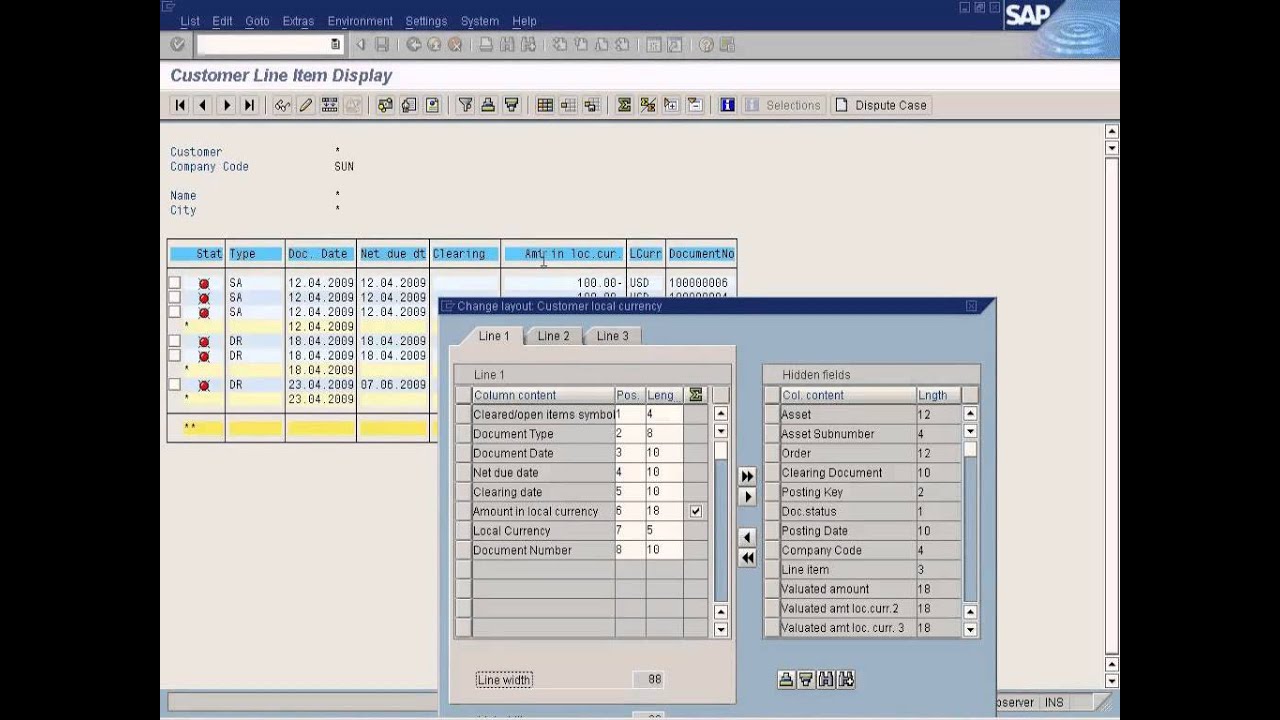Click the scroll-down arrow at bottom of the Hidden fields list
Image resolution: width=1280 pixels, height=720 pixels.
(x=970, y=630)
